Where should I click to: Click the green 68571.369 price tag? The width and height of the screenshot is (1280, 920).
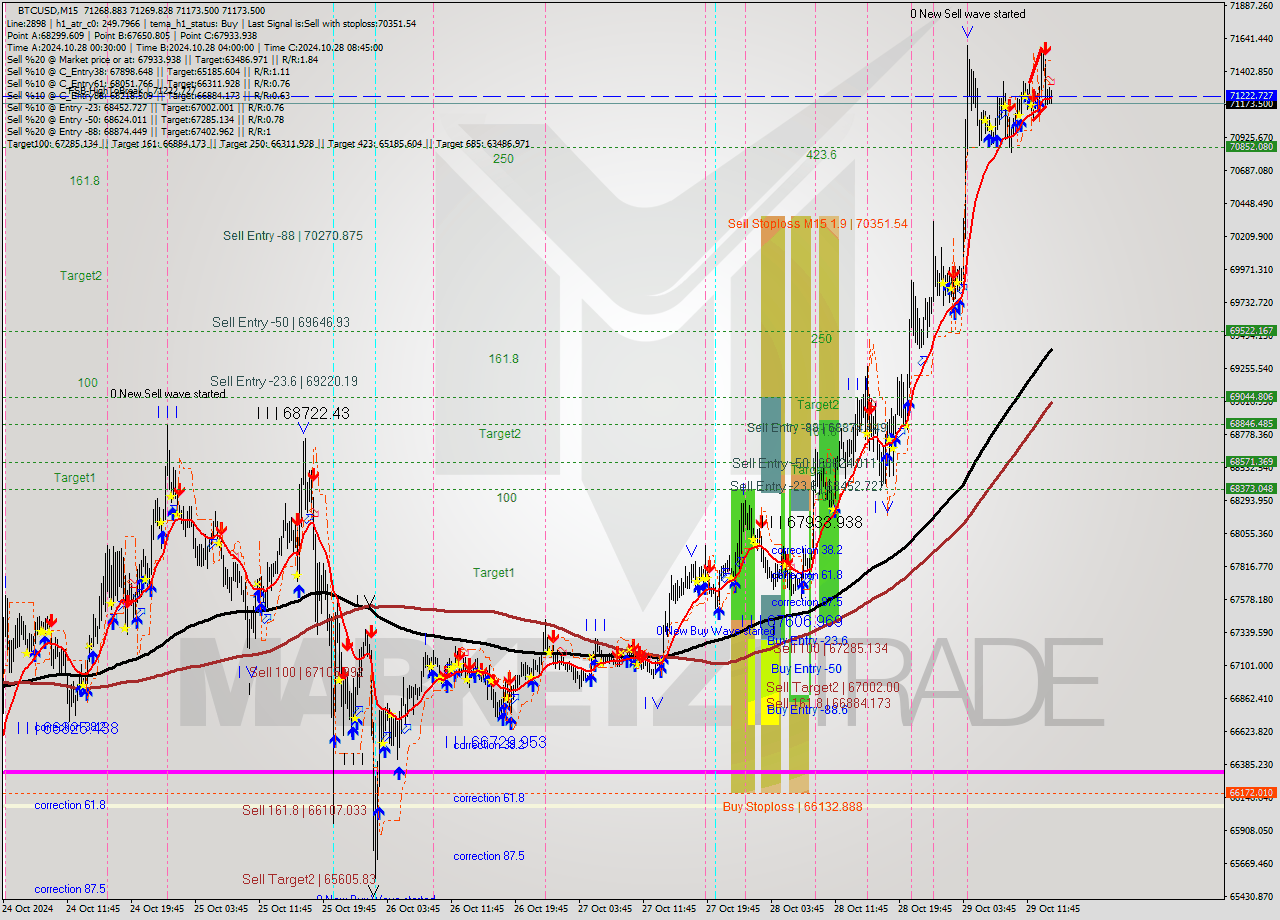pos(1251,461)
